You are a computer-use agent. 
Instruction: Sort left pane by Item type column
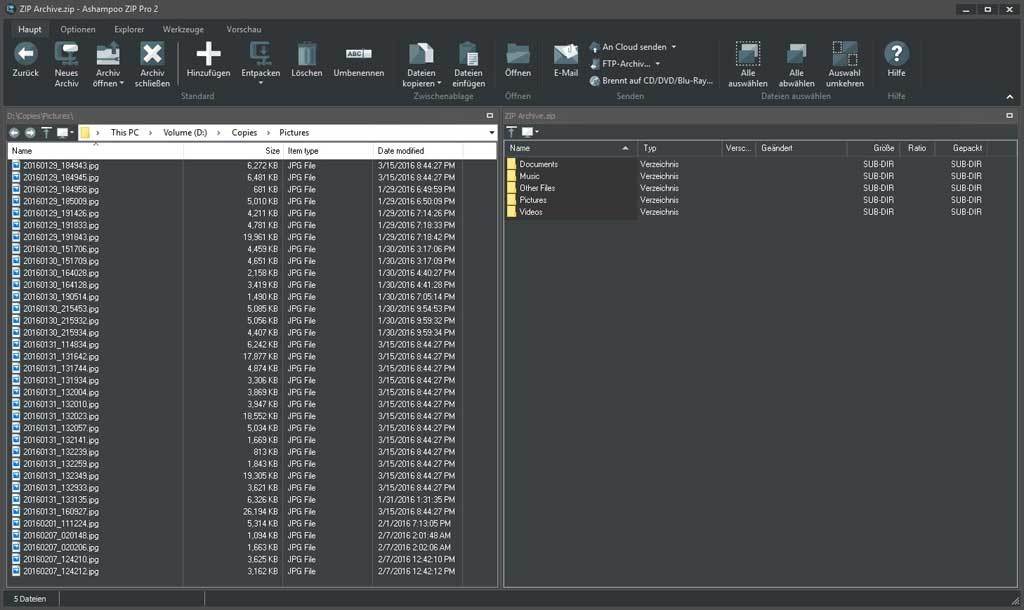[327, 151]
